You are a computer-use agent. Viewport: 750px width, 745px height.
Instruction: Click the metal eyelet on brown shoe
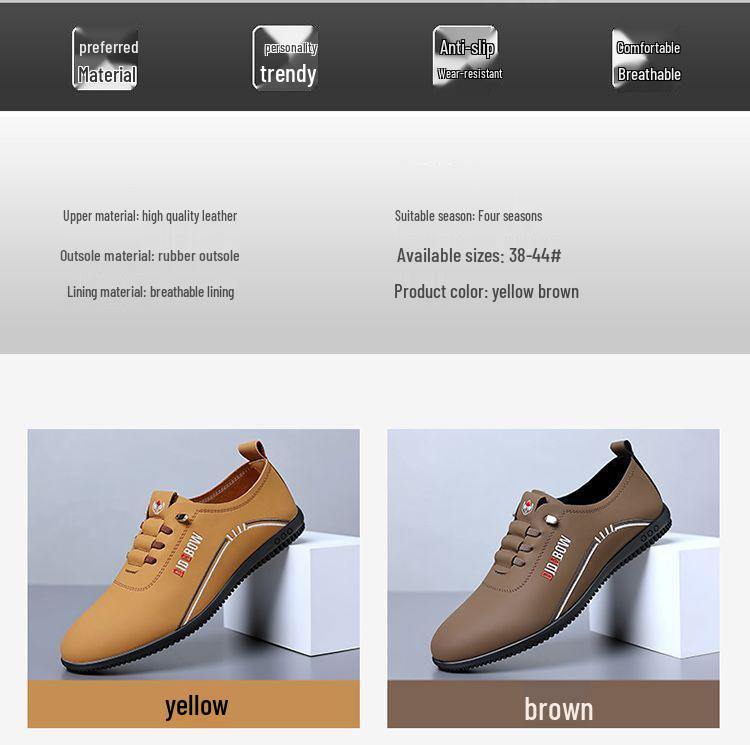coord(552,520)
